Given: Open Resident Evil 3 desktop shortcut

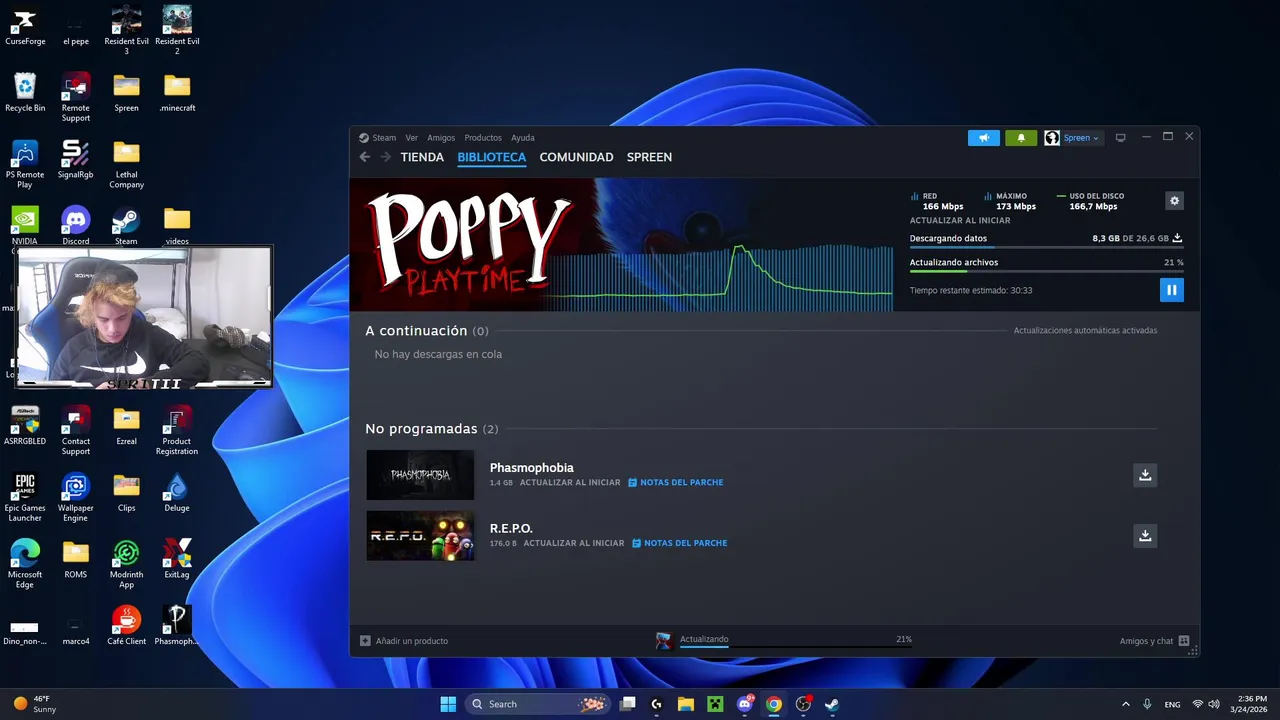Looking at the screenshot, I should pos(126,30).
